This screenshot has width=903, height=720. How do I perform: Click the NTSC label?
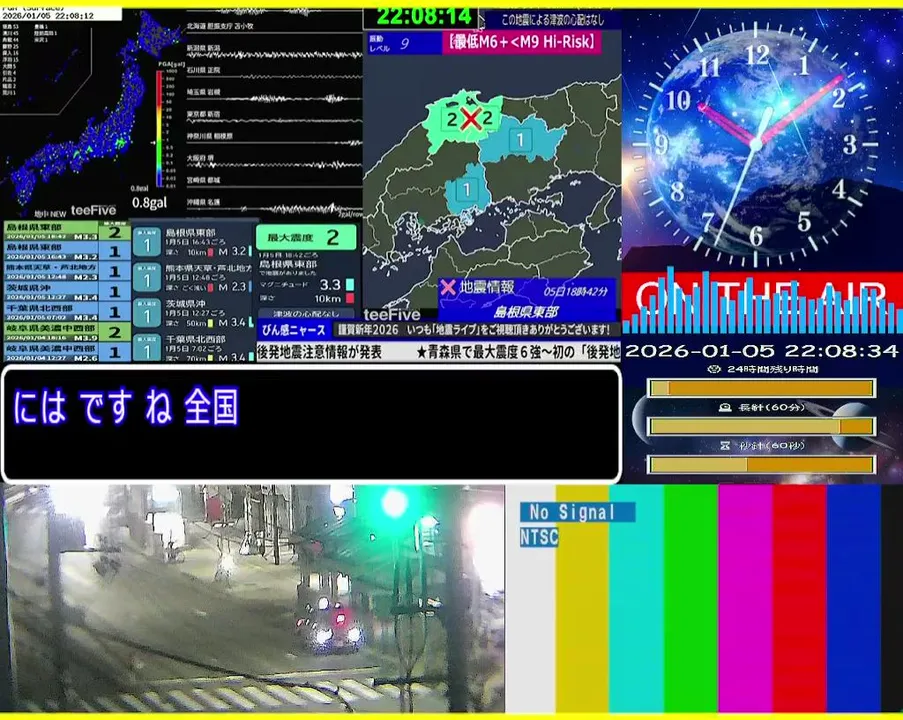coord(539,537)
